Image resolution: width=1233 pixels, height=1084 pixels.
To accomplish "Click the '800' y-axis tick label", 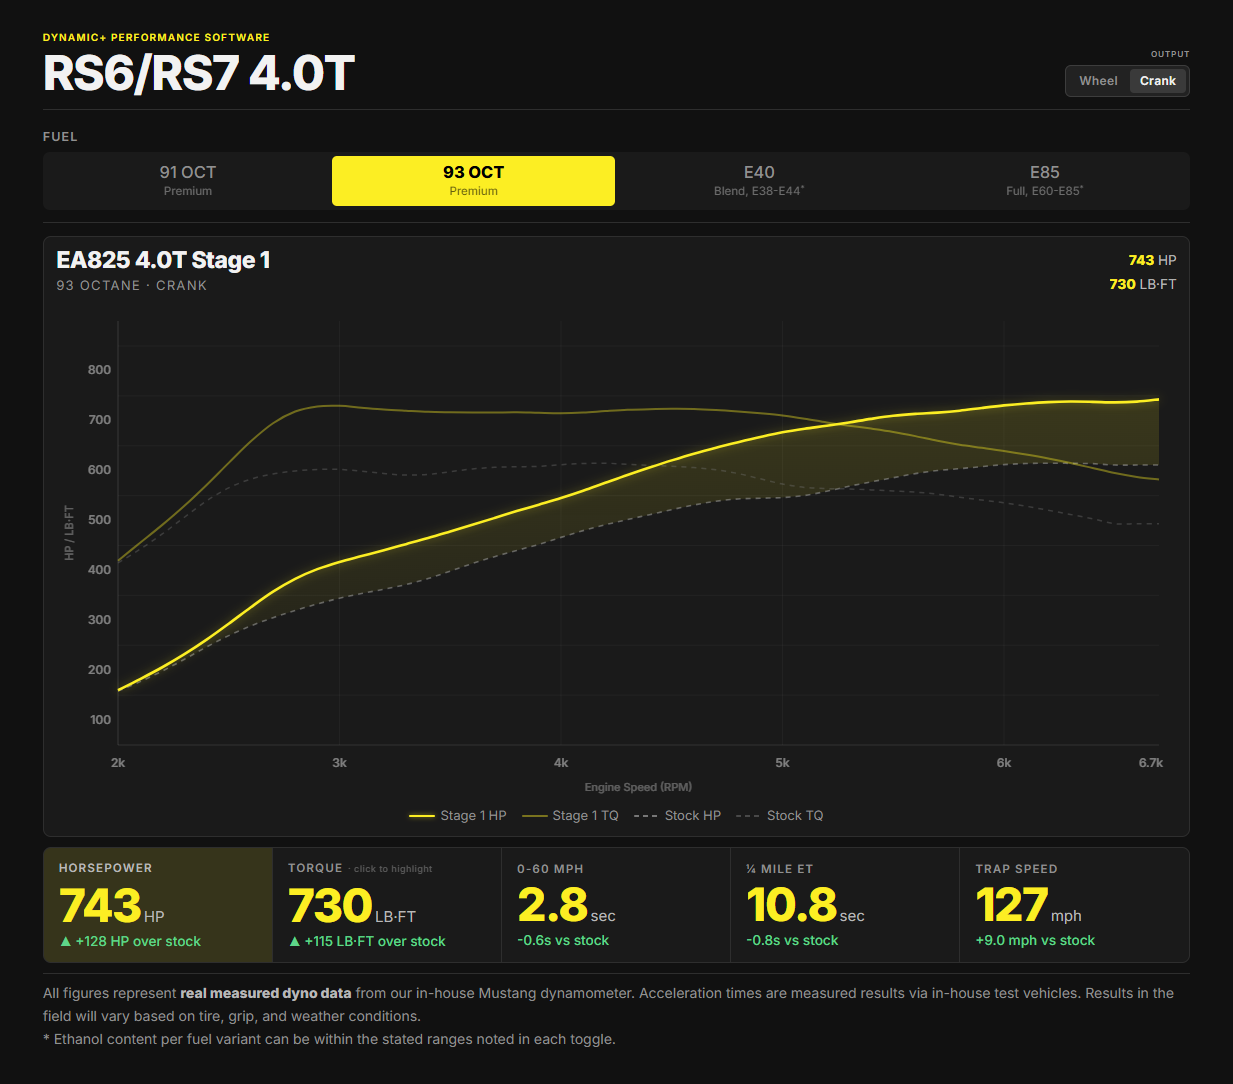I will 99,370.
